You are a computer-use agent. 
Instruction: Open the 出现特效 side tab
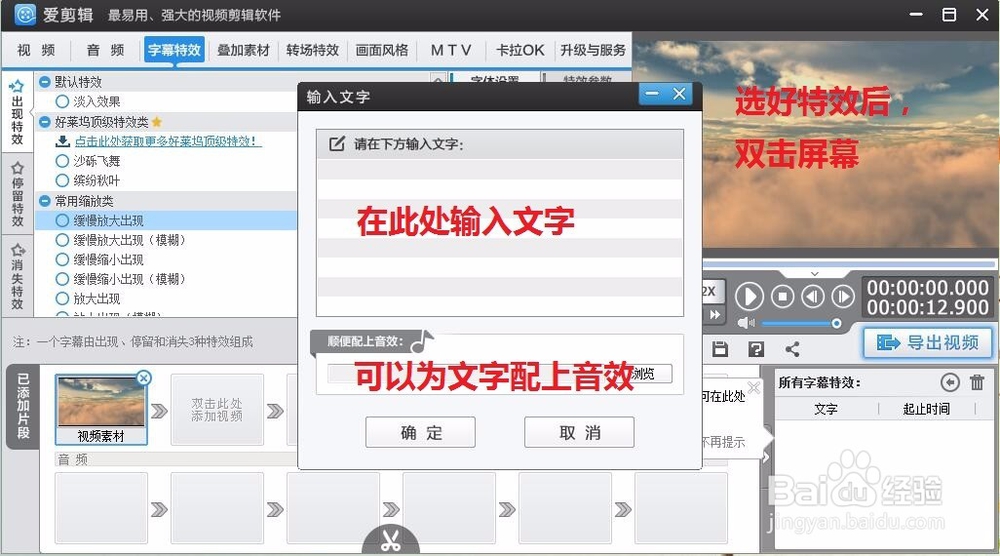coord(17,112)
